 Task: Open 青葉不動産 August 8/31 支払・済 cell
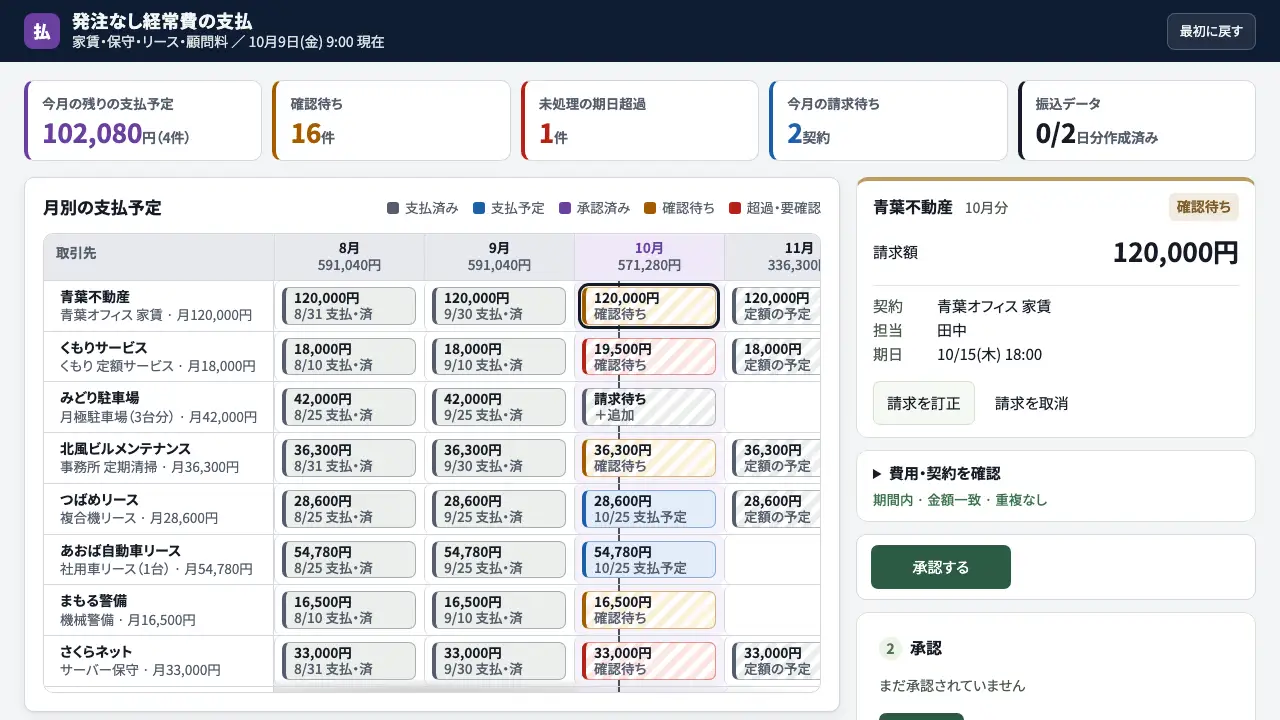pyautogui.click(x=349, y=306)
